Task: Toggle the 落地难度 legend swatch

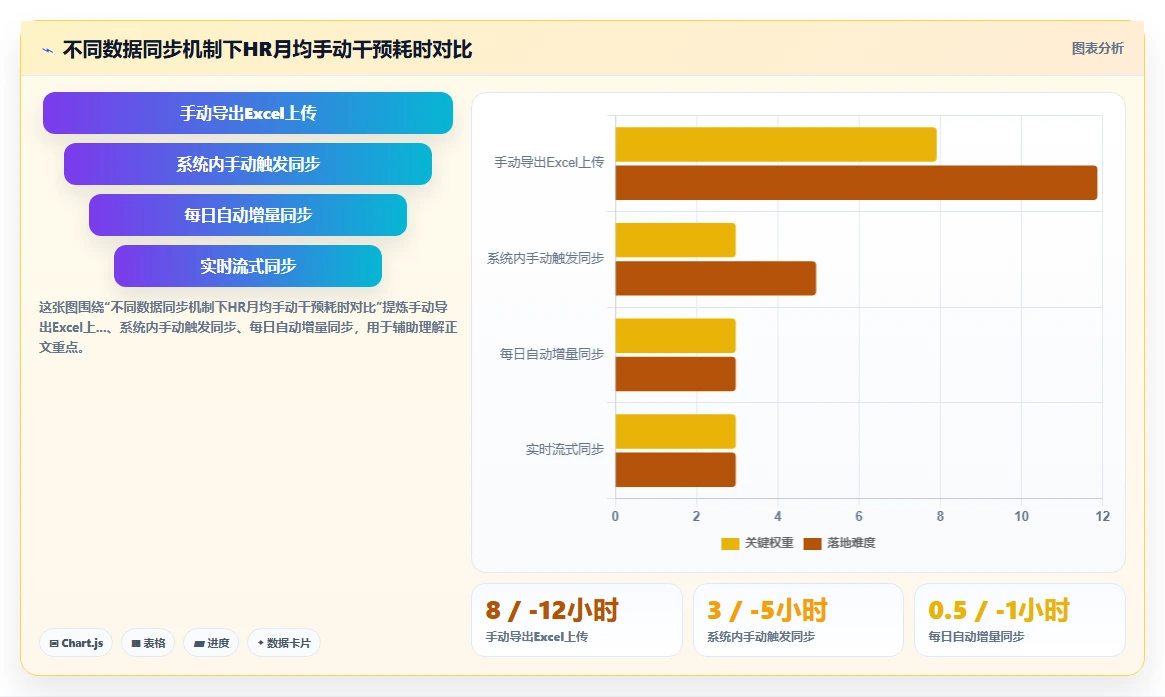Action: [812, 543]
